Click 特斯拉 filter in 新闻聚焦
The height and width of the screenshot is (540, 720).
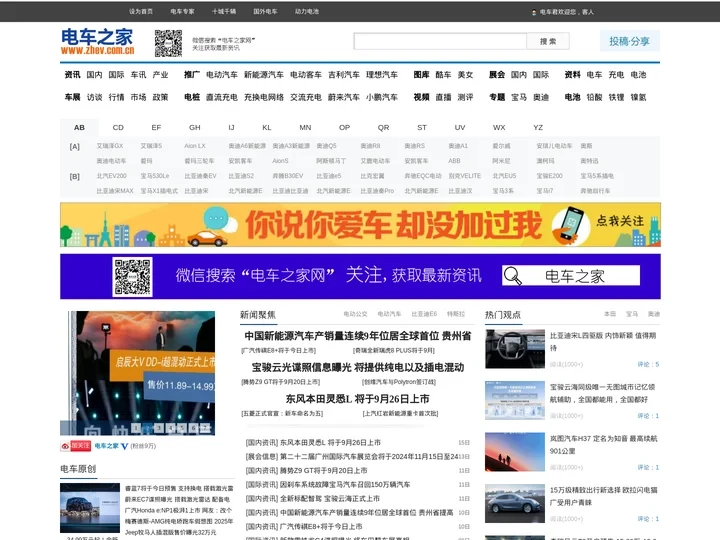(x=456, y=314)
